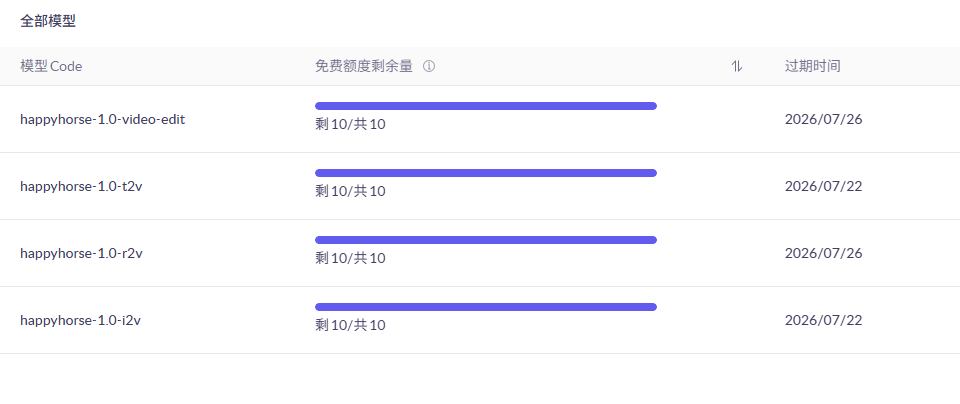Click the info icon beside 免费额度剩余量

point(429,67)
